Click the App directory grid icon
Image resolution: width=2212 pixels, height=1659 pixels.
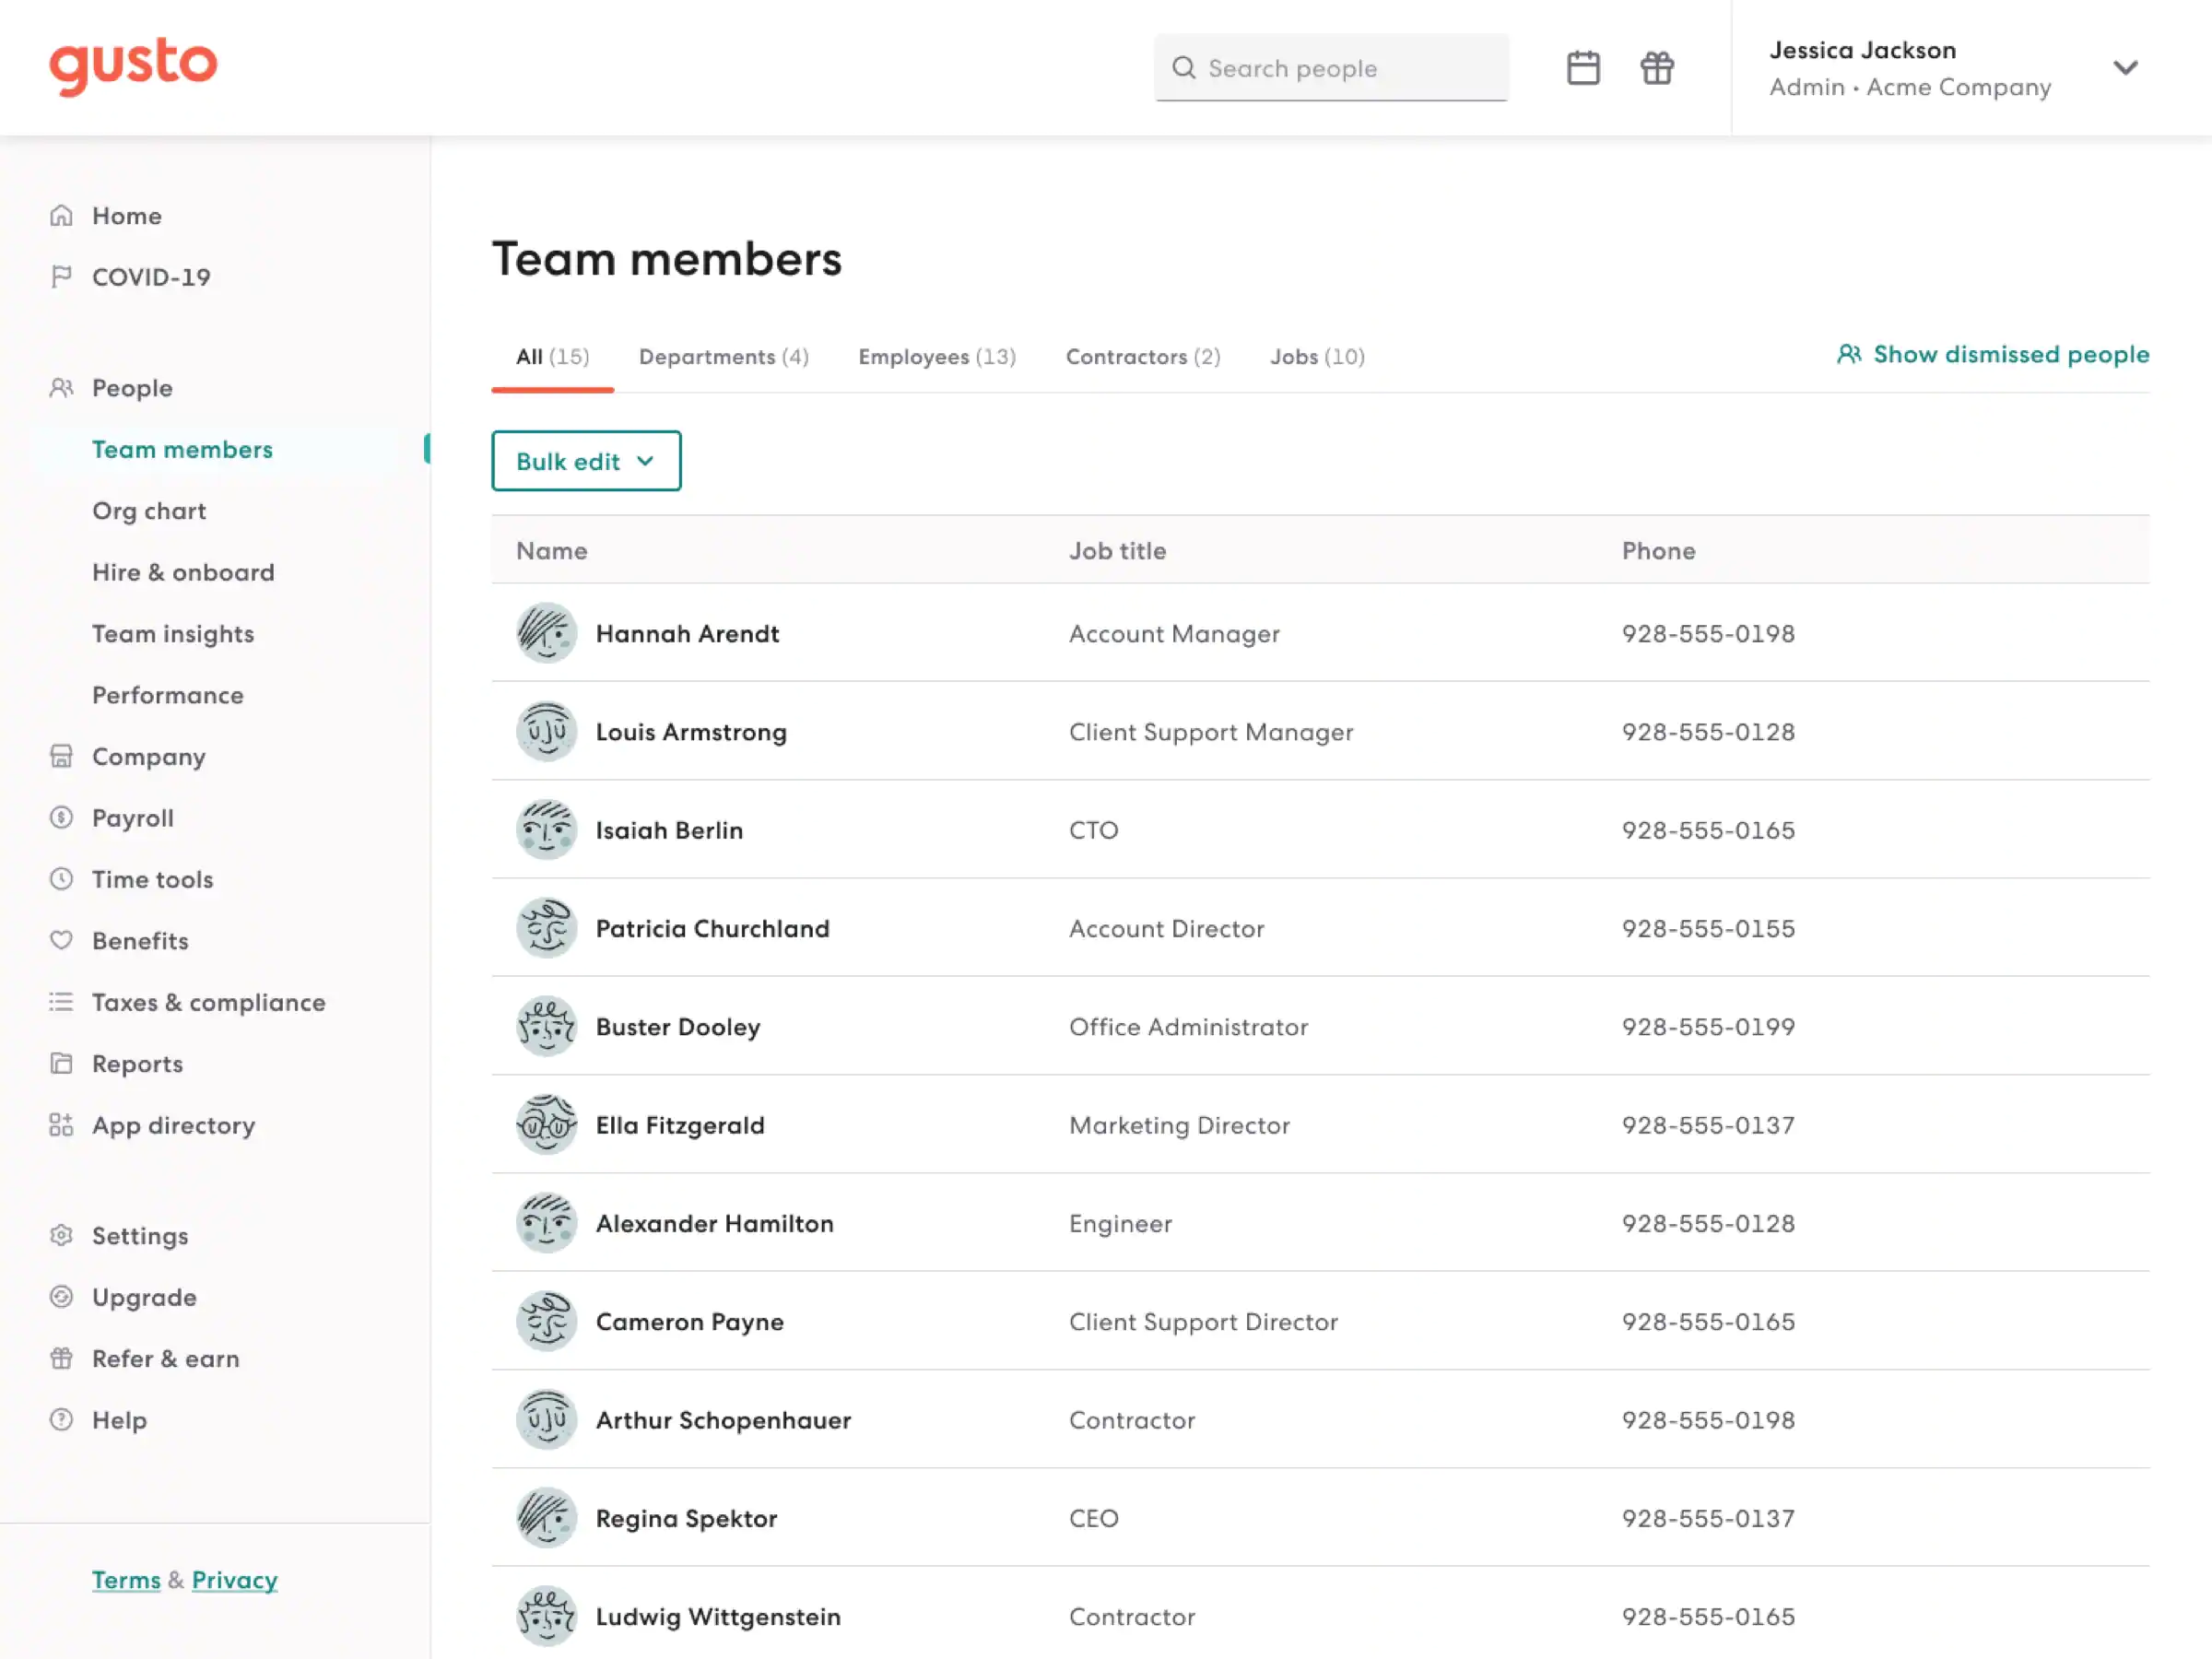point(62,1125)
